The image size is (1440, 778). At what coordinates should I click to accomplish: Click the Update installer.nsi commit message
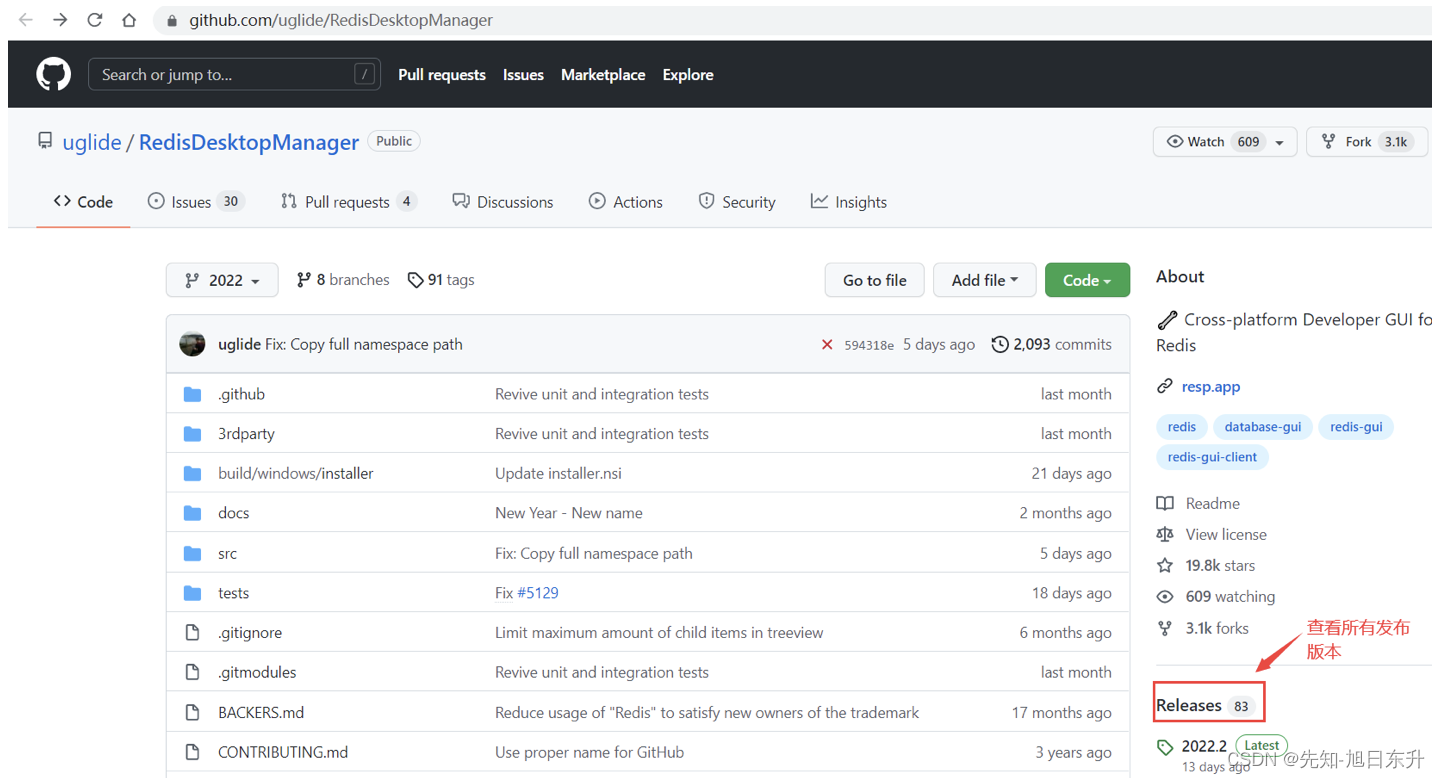click(558, 473)
